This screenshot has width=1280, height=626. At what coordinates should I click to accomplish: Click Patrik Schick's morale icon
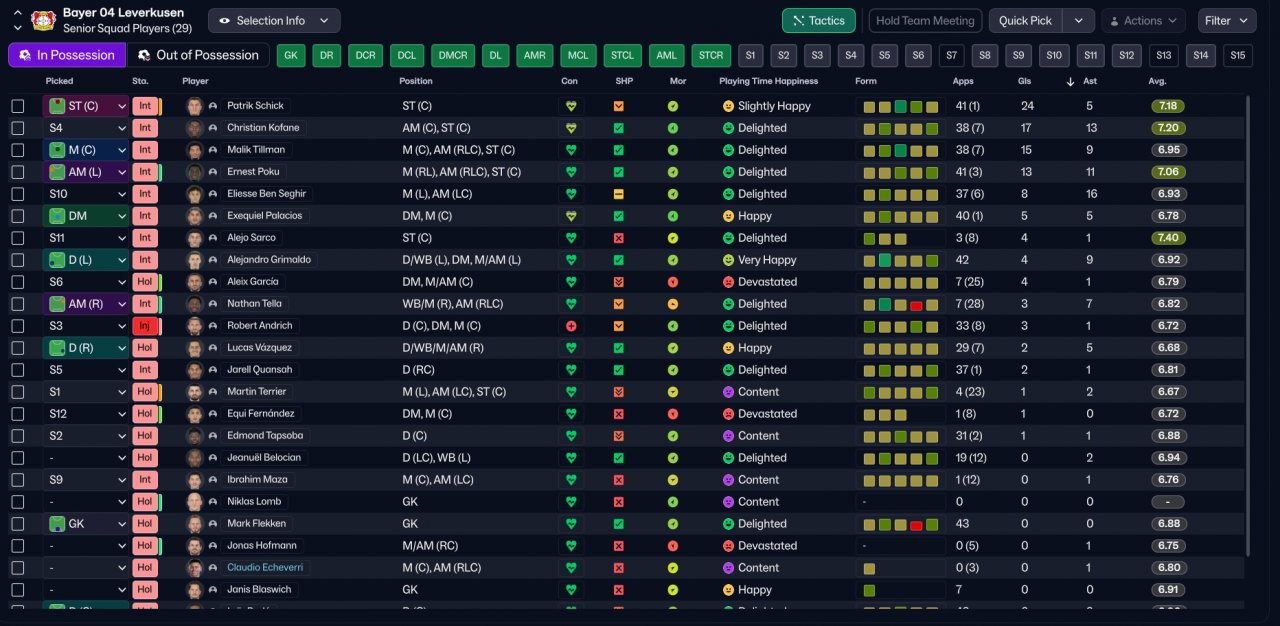673,106
